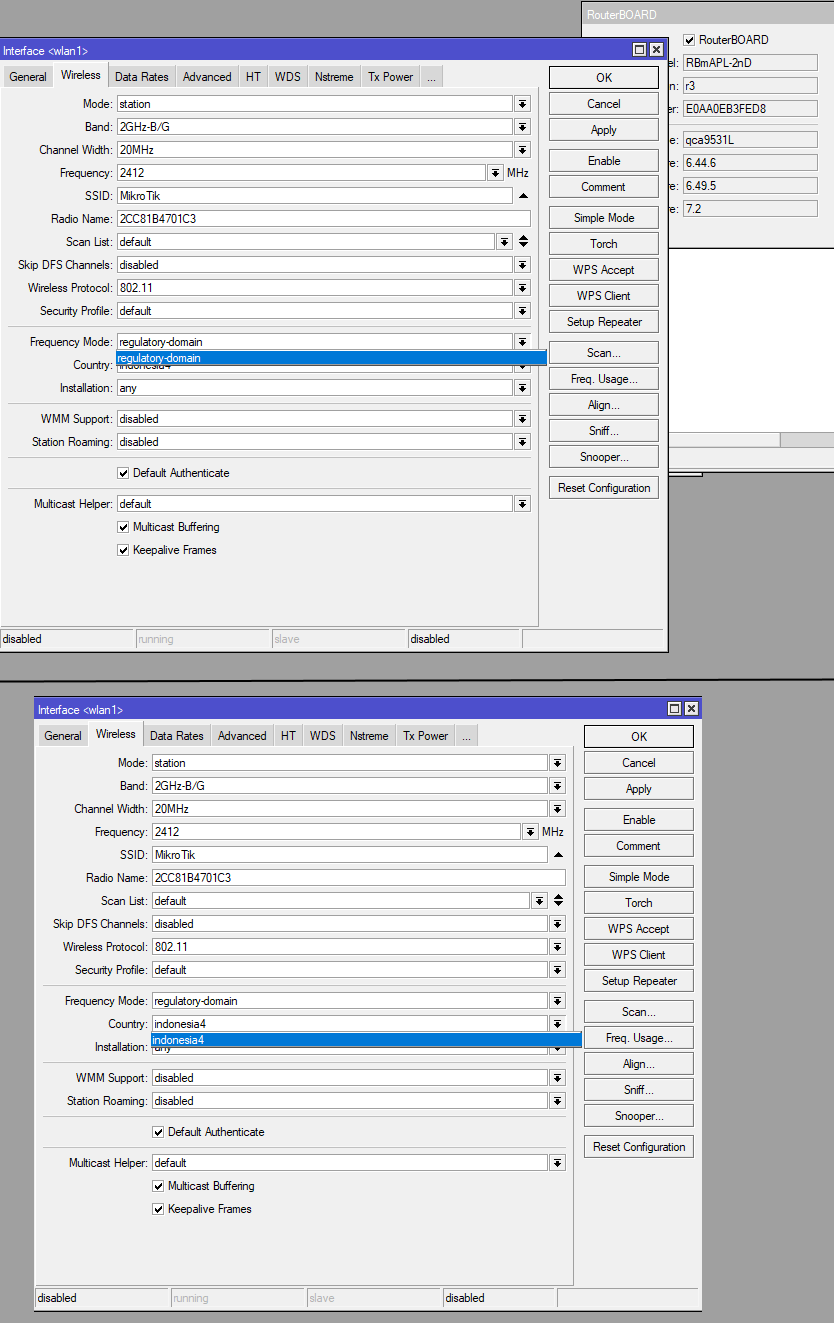Click Cancel in window with indonesia4 popup
Viewport: 834px width, 1323px height.
pos(639,763)
